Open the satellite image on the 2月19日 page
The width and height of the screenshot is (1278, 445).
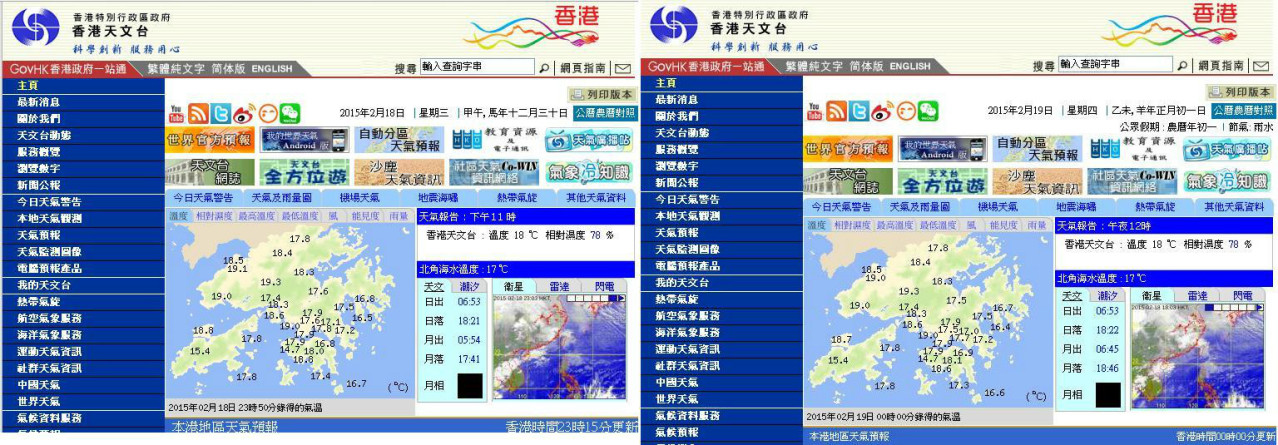click(x=1199, y=356)
